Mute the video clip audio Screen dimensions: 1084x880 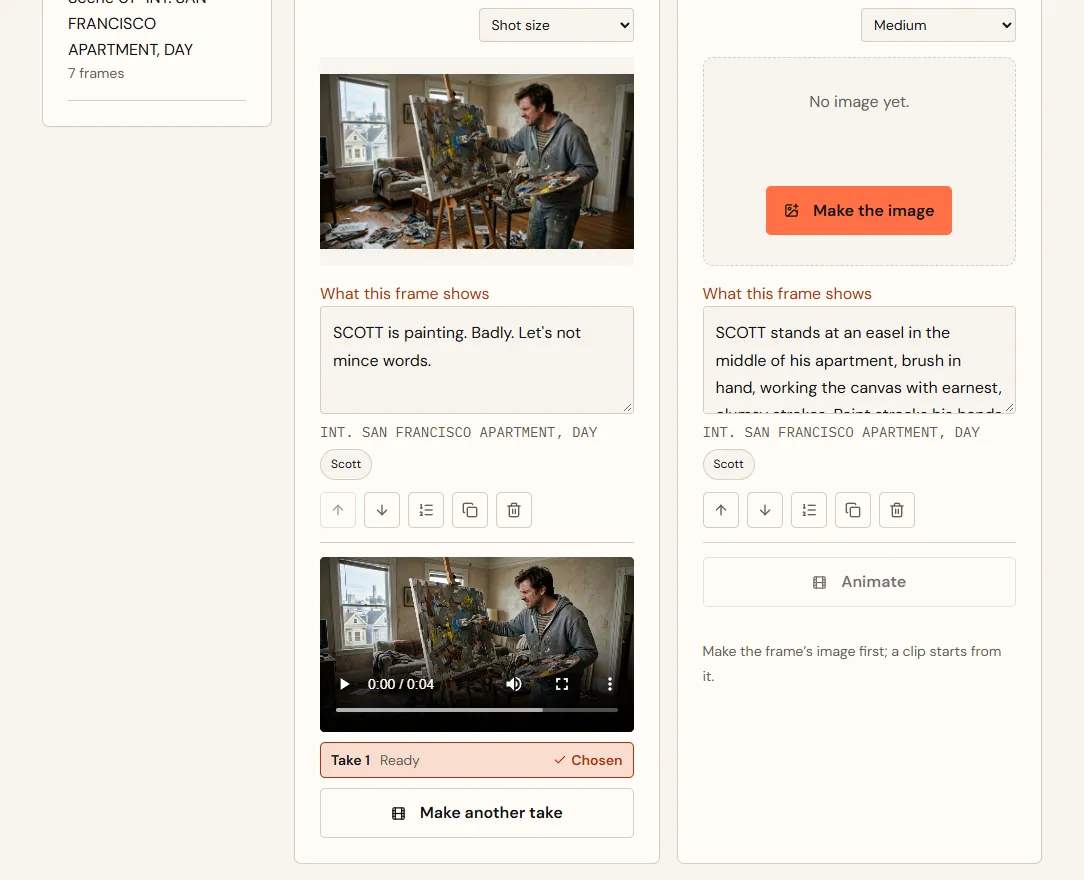(x=514, y=684)
